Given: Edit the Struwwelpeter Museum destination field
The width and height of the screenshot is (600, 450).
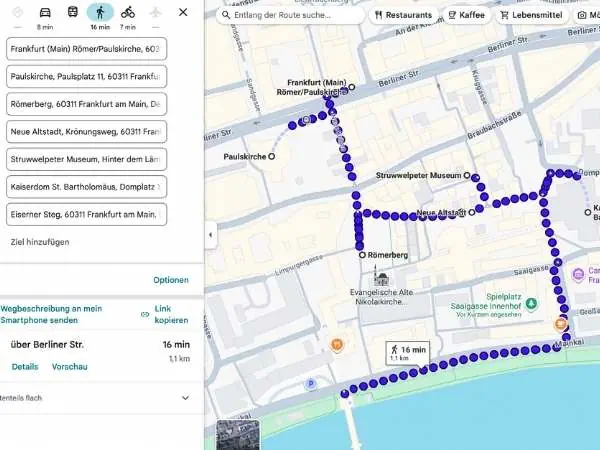Looking at the screenshot, I should 86,159.
